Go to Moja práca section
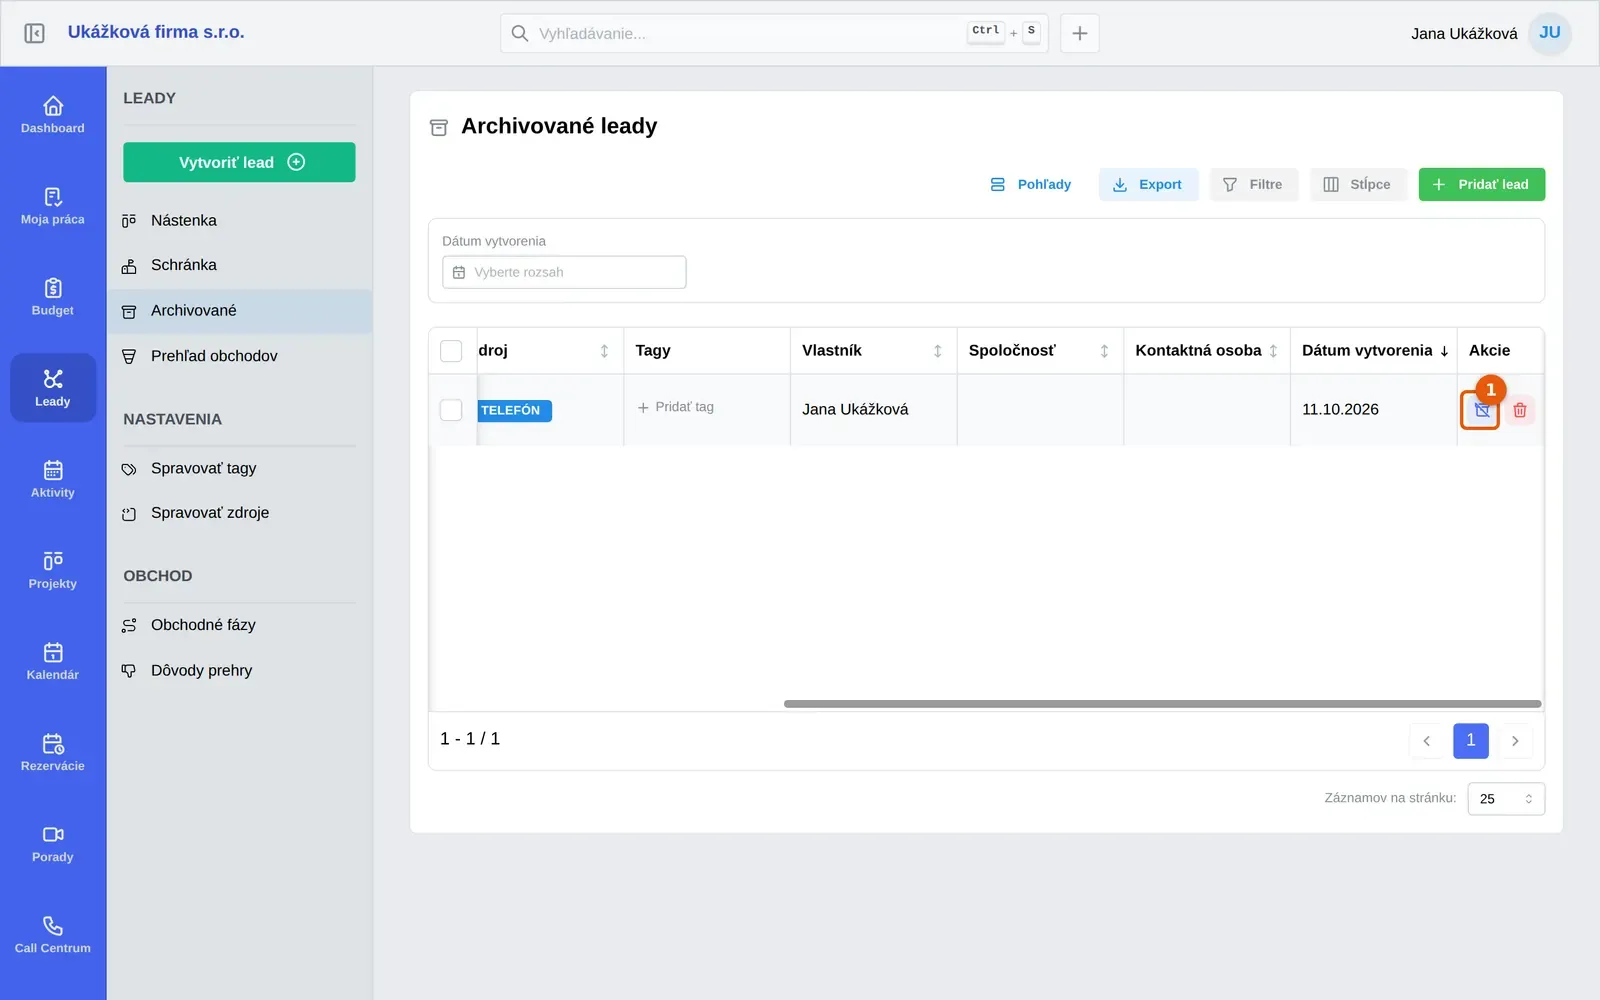1600x1000 pixels. (53, 206)
